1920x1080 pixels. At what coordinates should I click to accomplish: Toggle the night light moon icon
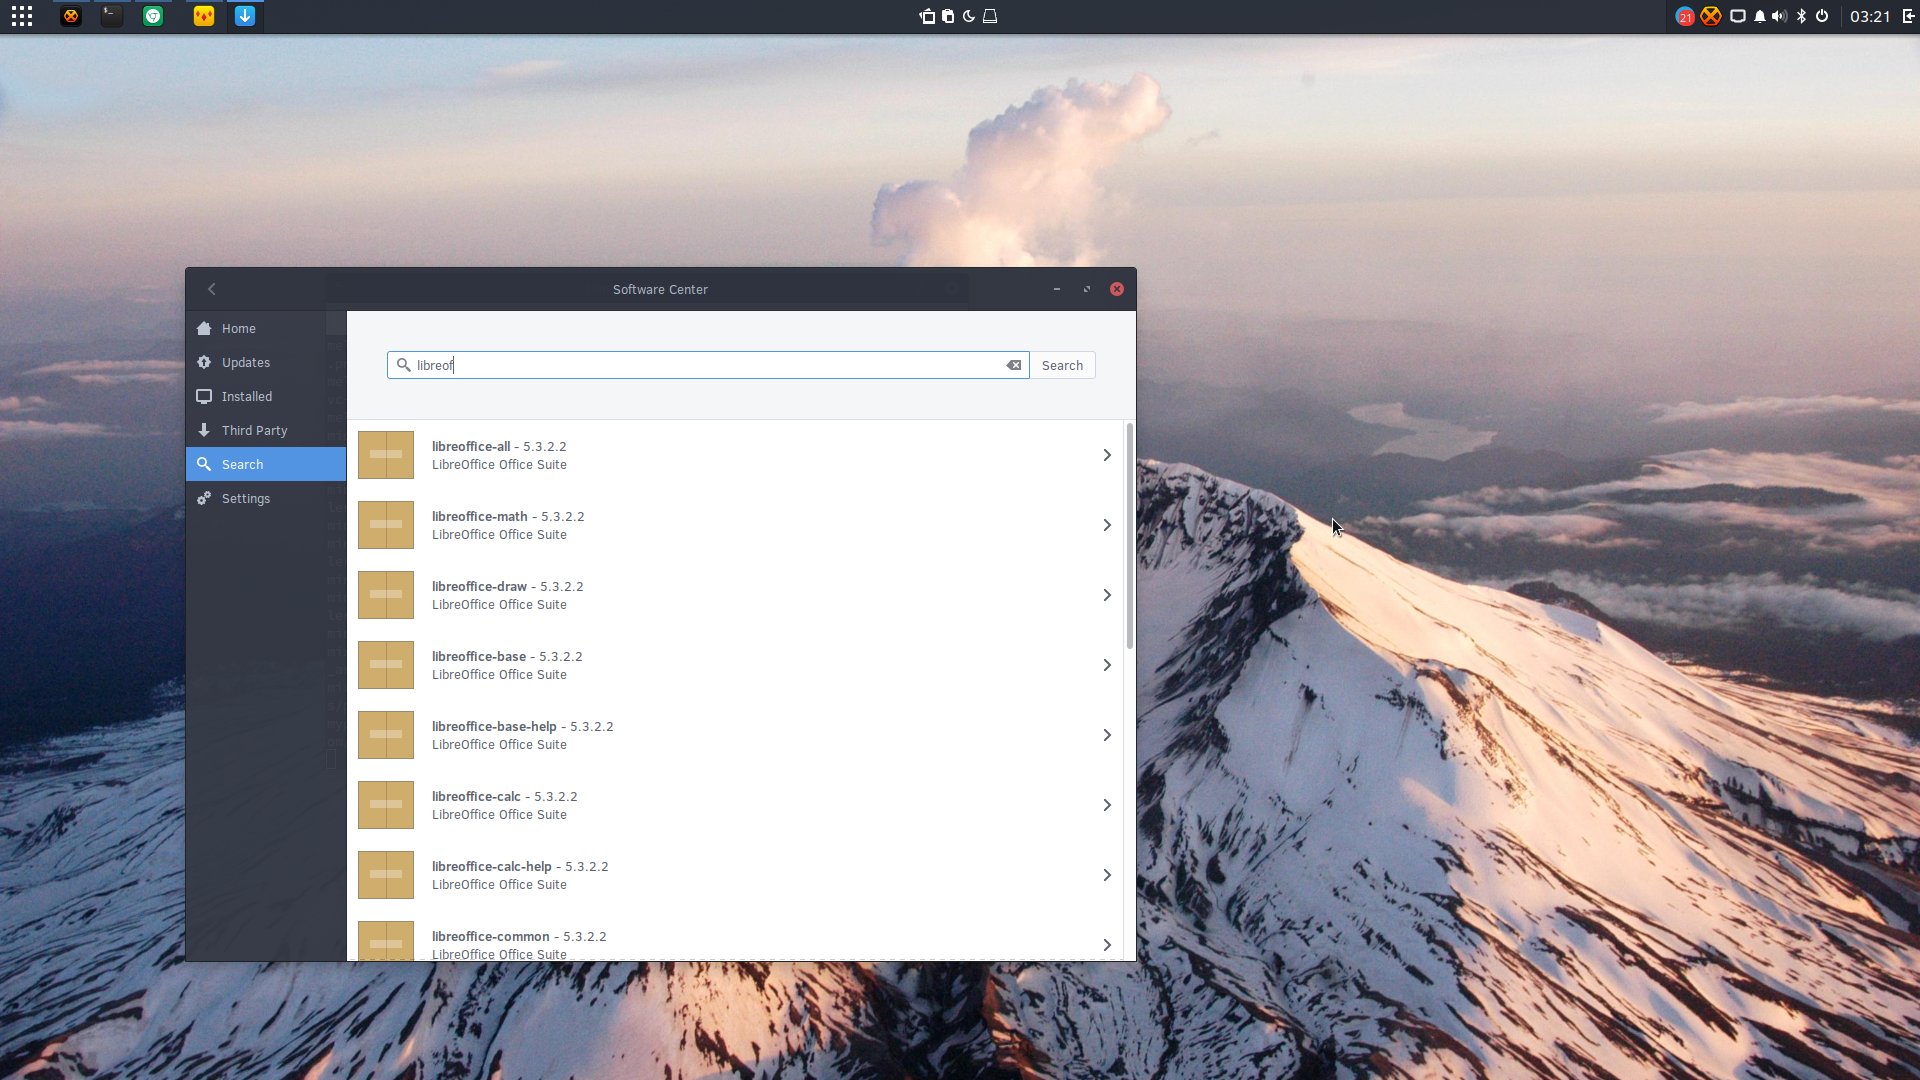coord(969,16)
